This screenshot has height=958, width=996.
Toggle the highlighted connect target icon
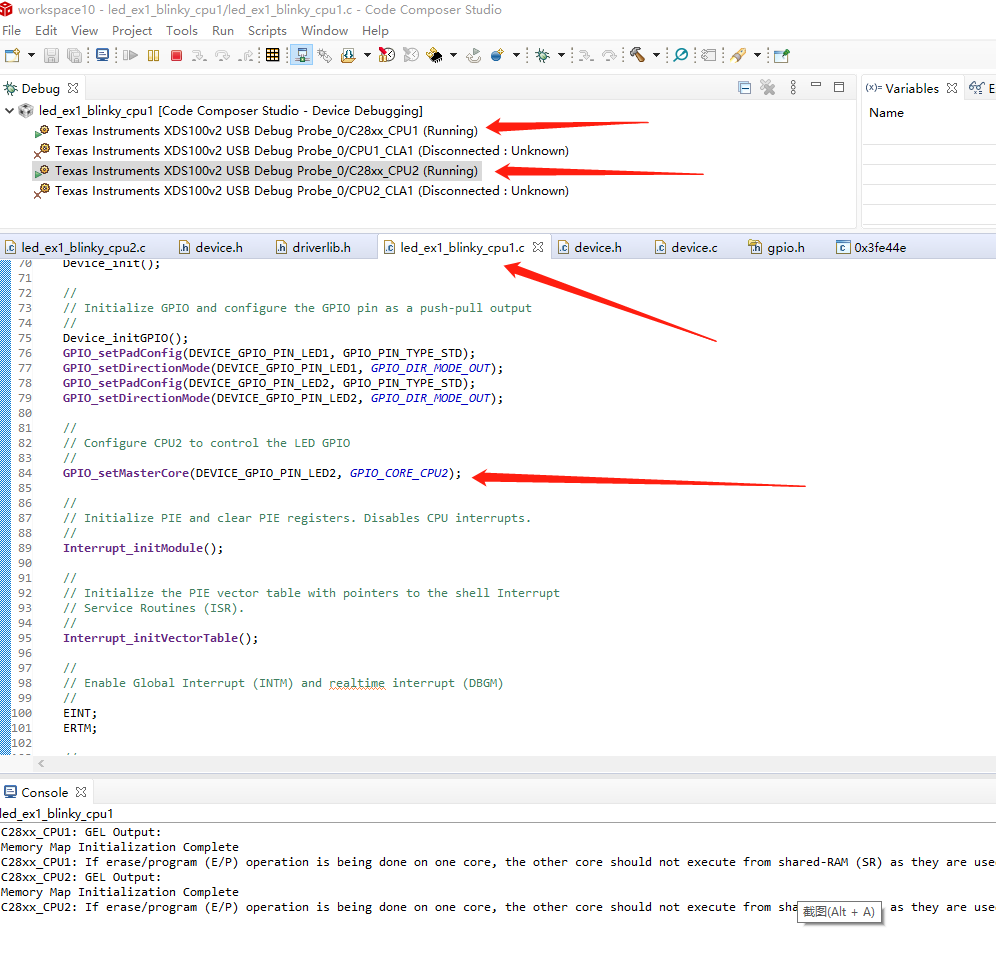coord(302,55)
